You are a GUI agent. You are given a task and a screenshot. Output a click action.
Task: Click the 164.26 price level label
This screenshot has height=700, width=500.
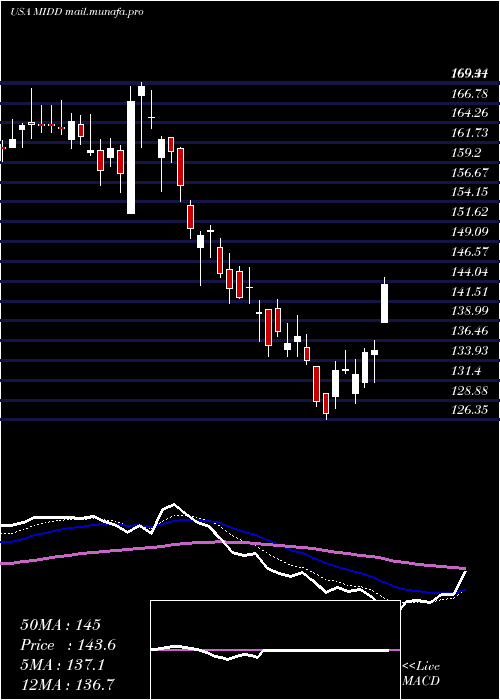tap(470, 113)
